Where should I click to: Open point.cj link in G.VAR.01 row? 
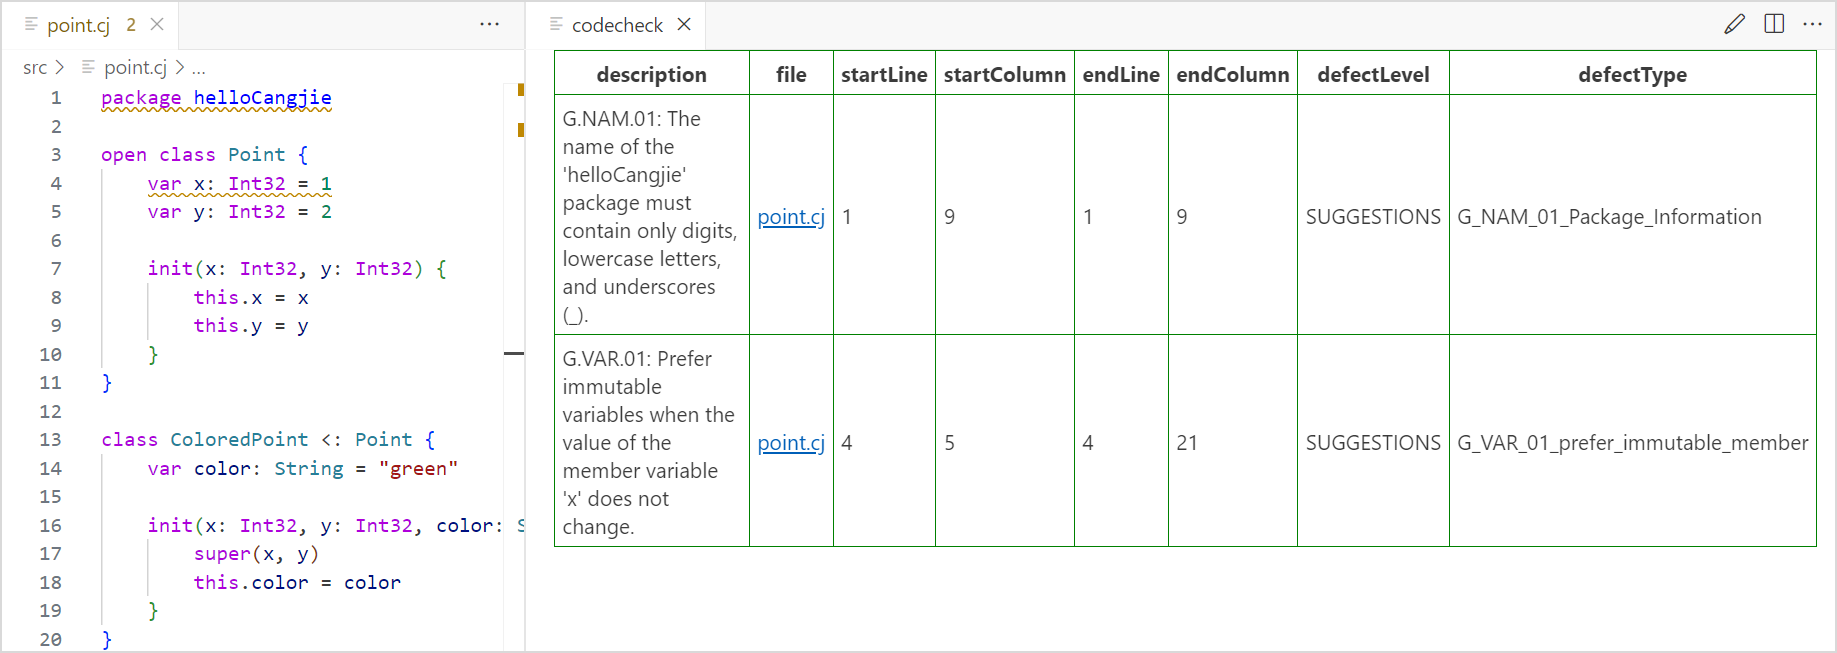(791, 443)
